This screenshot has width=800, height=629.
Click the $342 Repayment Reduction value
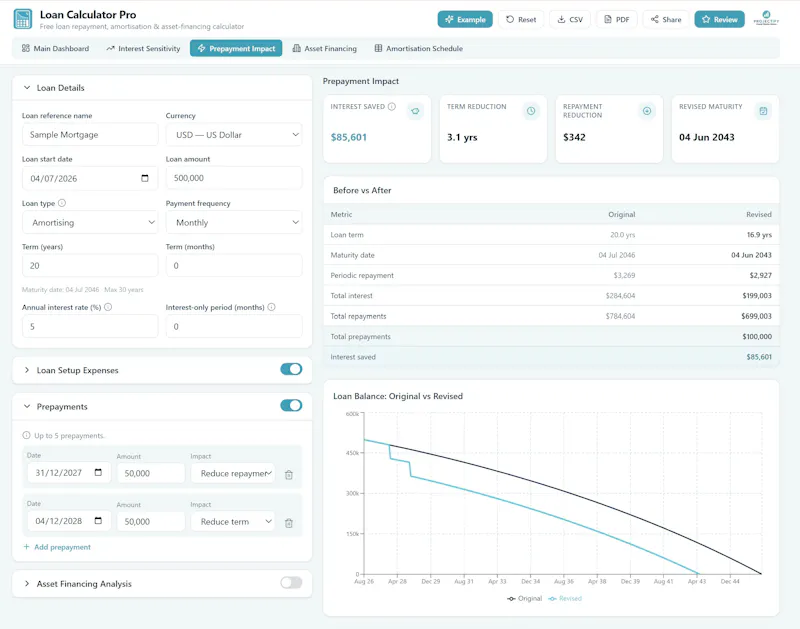pos(574,137)
